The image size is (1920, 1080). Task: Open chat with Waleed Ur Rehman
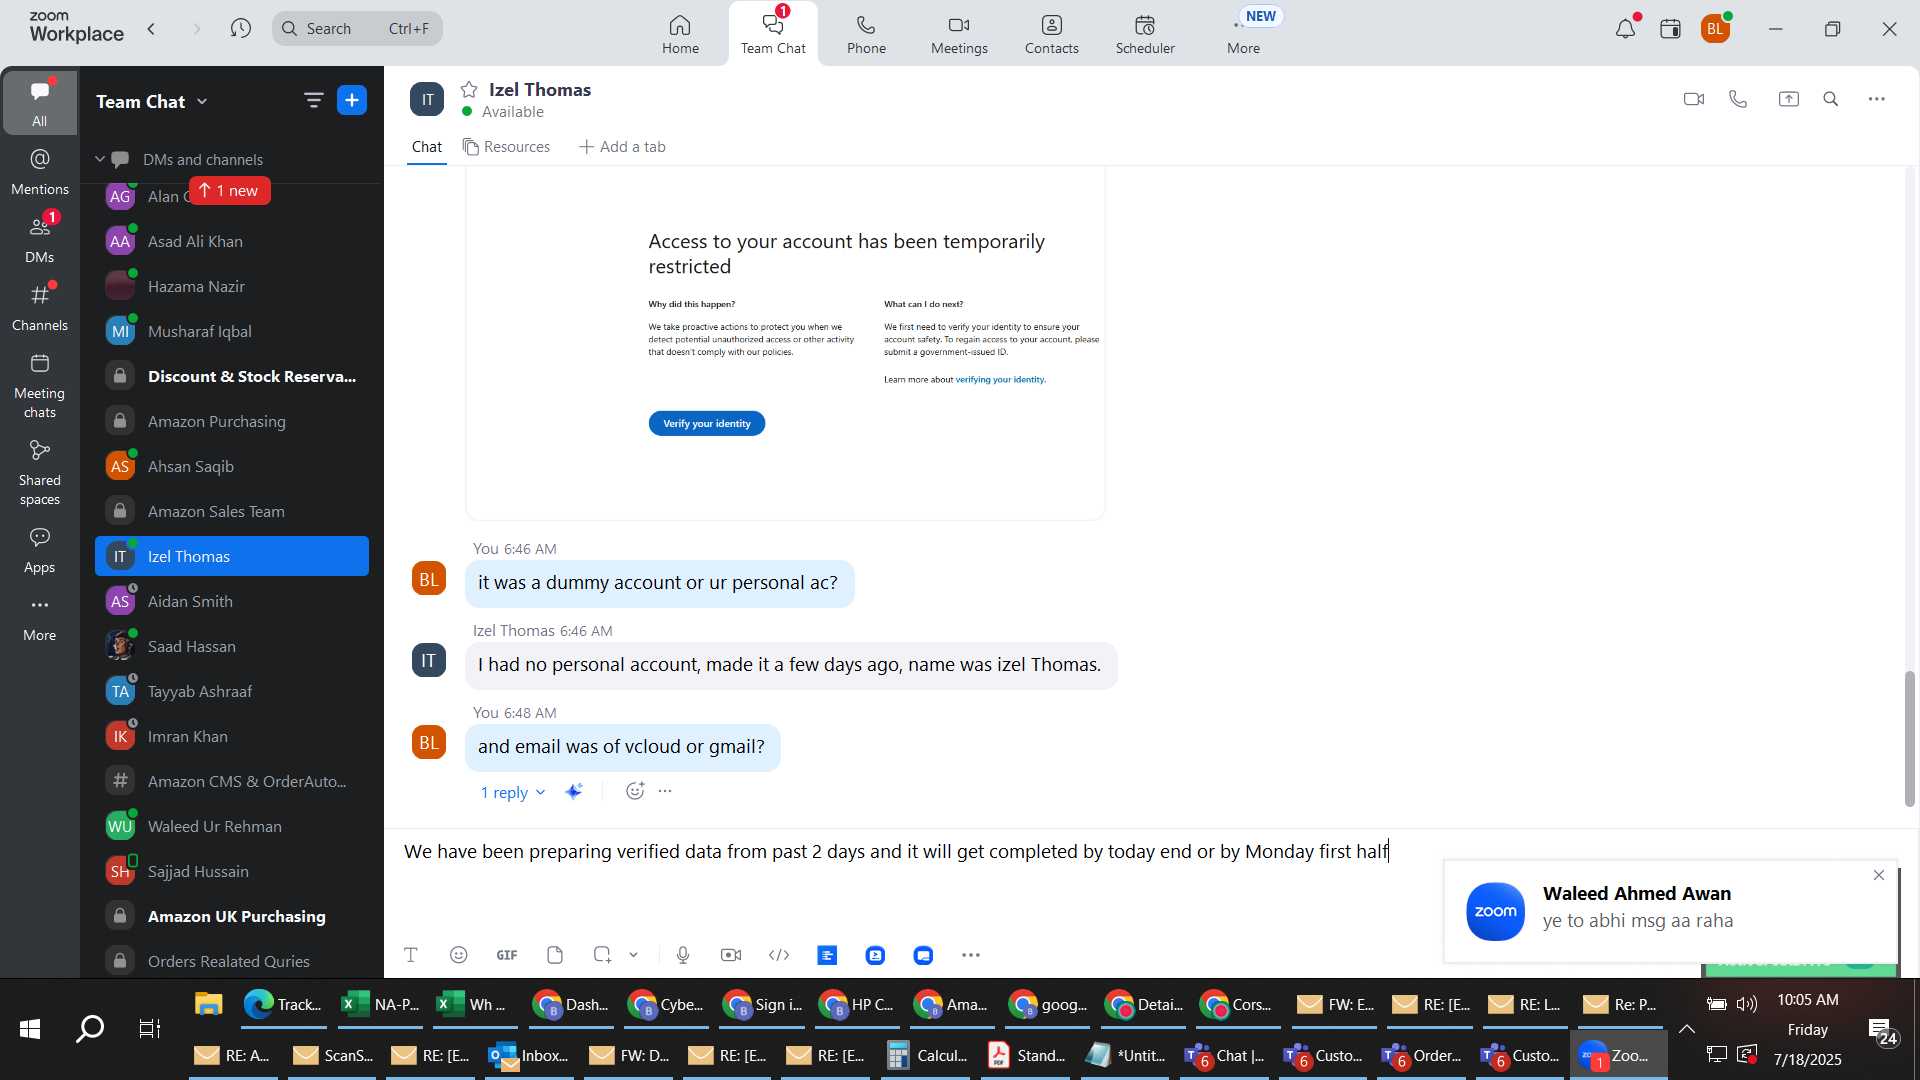(232, 826)
